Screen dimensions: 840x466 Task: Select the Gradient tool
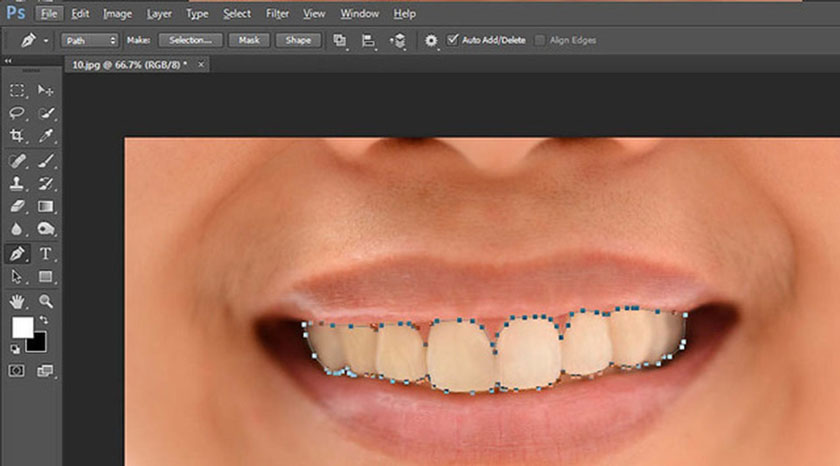tap(46, 206)
